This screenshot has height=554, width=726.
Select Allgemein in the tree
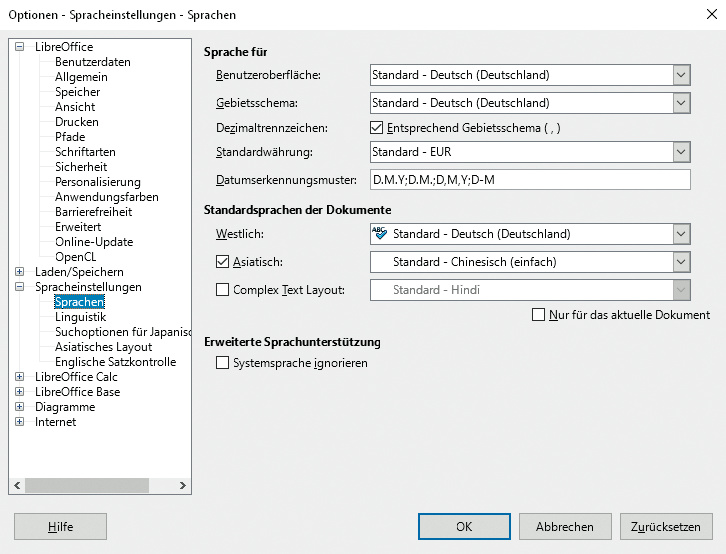point(81,77)
